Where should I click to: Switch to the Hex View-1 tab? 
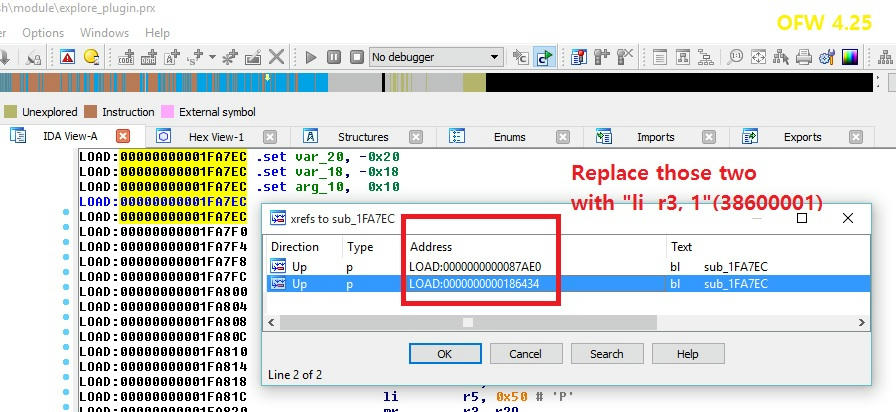pyautogui.click(x=217, y=137)
